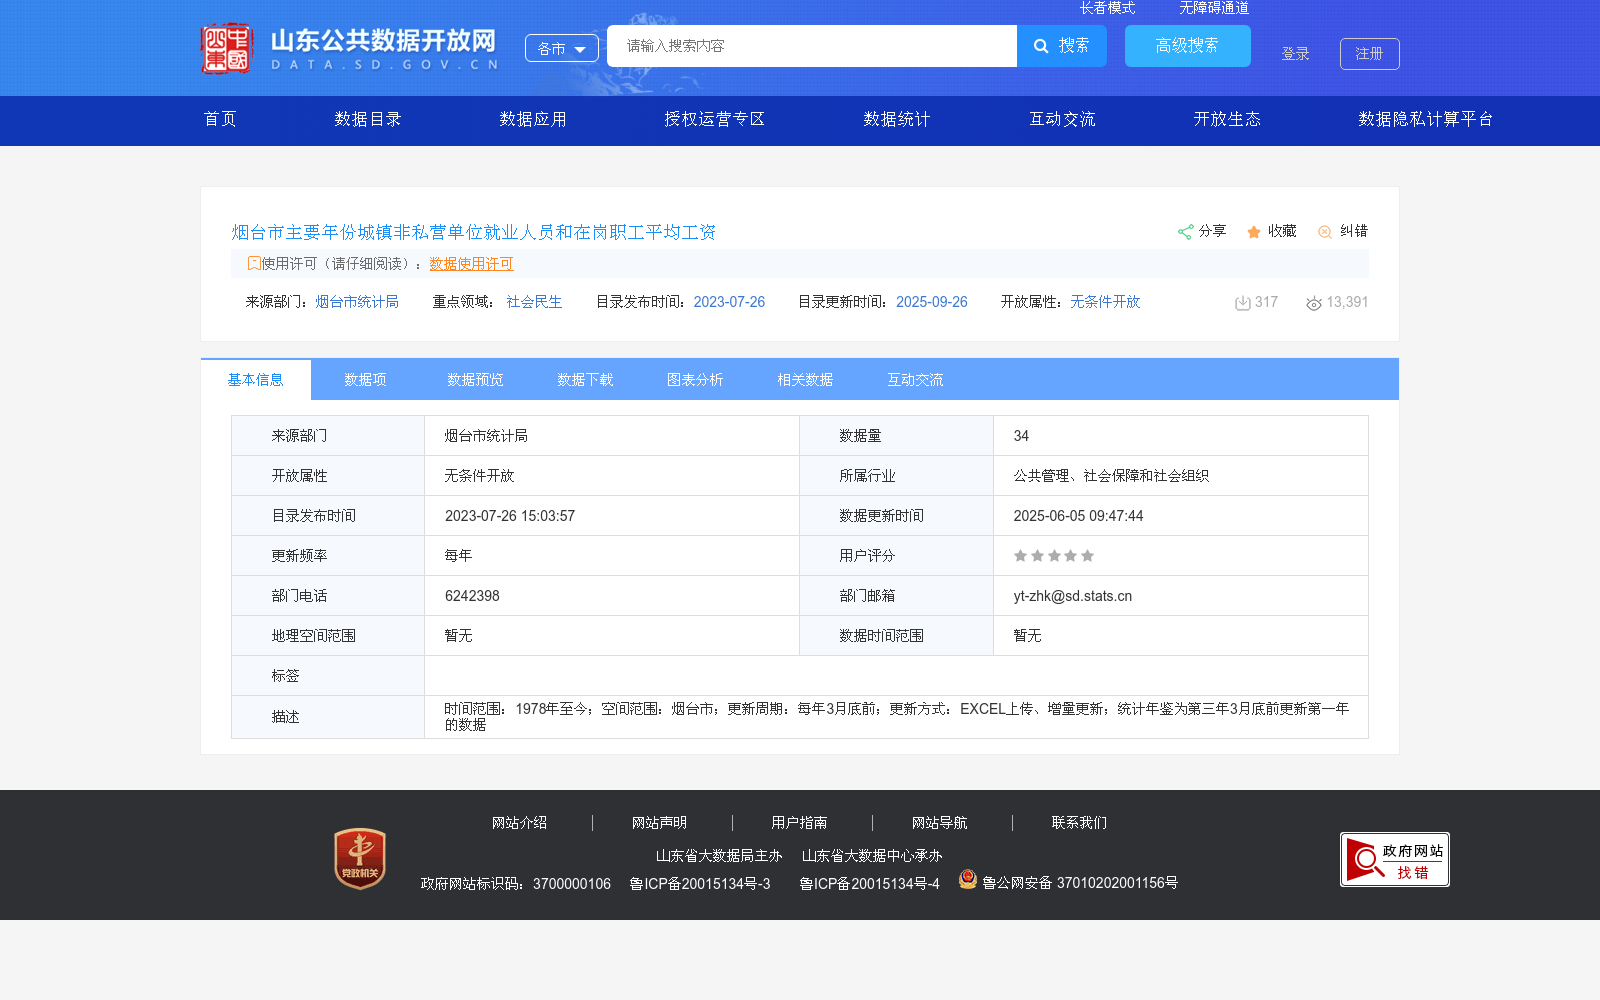Screen dimensions: 1600x1000
Task: Expand the city dropdown arrow next to 各市
Action: click(578, 47)
